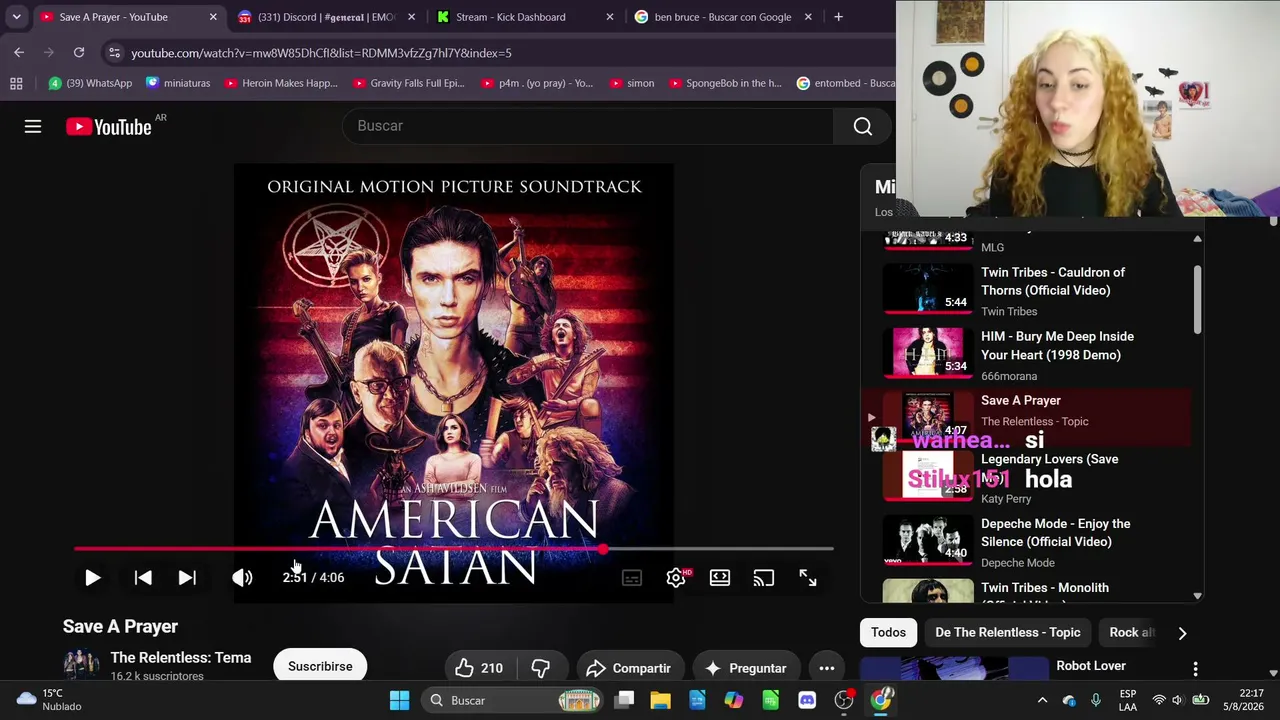Open Copilot from the taskbar
The height and width of the screenshot is (720, 1280).
pyautogui.click(x=734, y=700)
